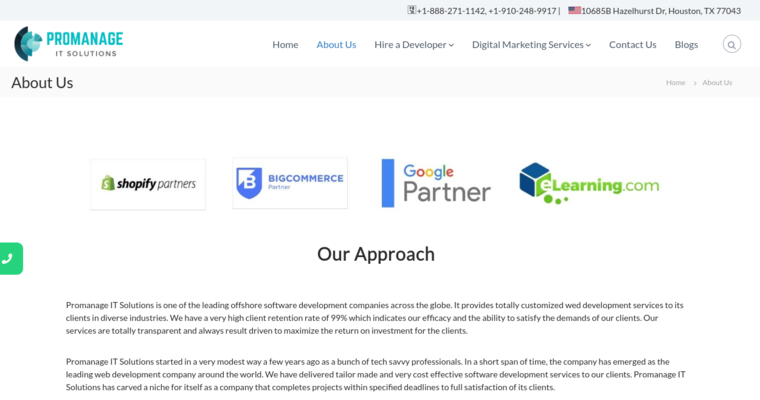This screenshot has height=400, width=760.
Task: Select the Shopify Partners logo
Action: point(148,184)
